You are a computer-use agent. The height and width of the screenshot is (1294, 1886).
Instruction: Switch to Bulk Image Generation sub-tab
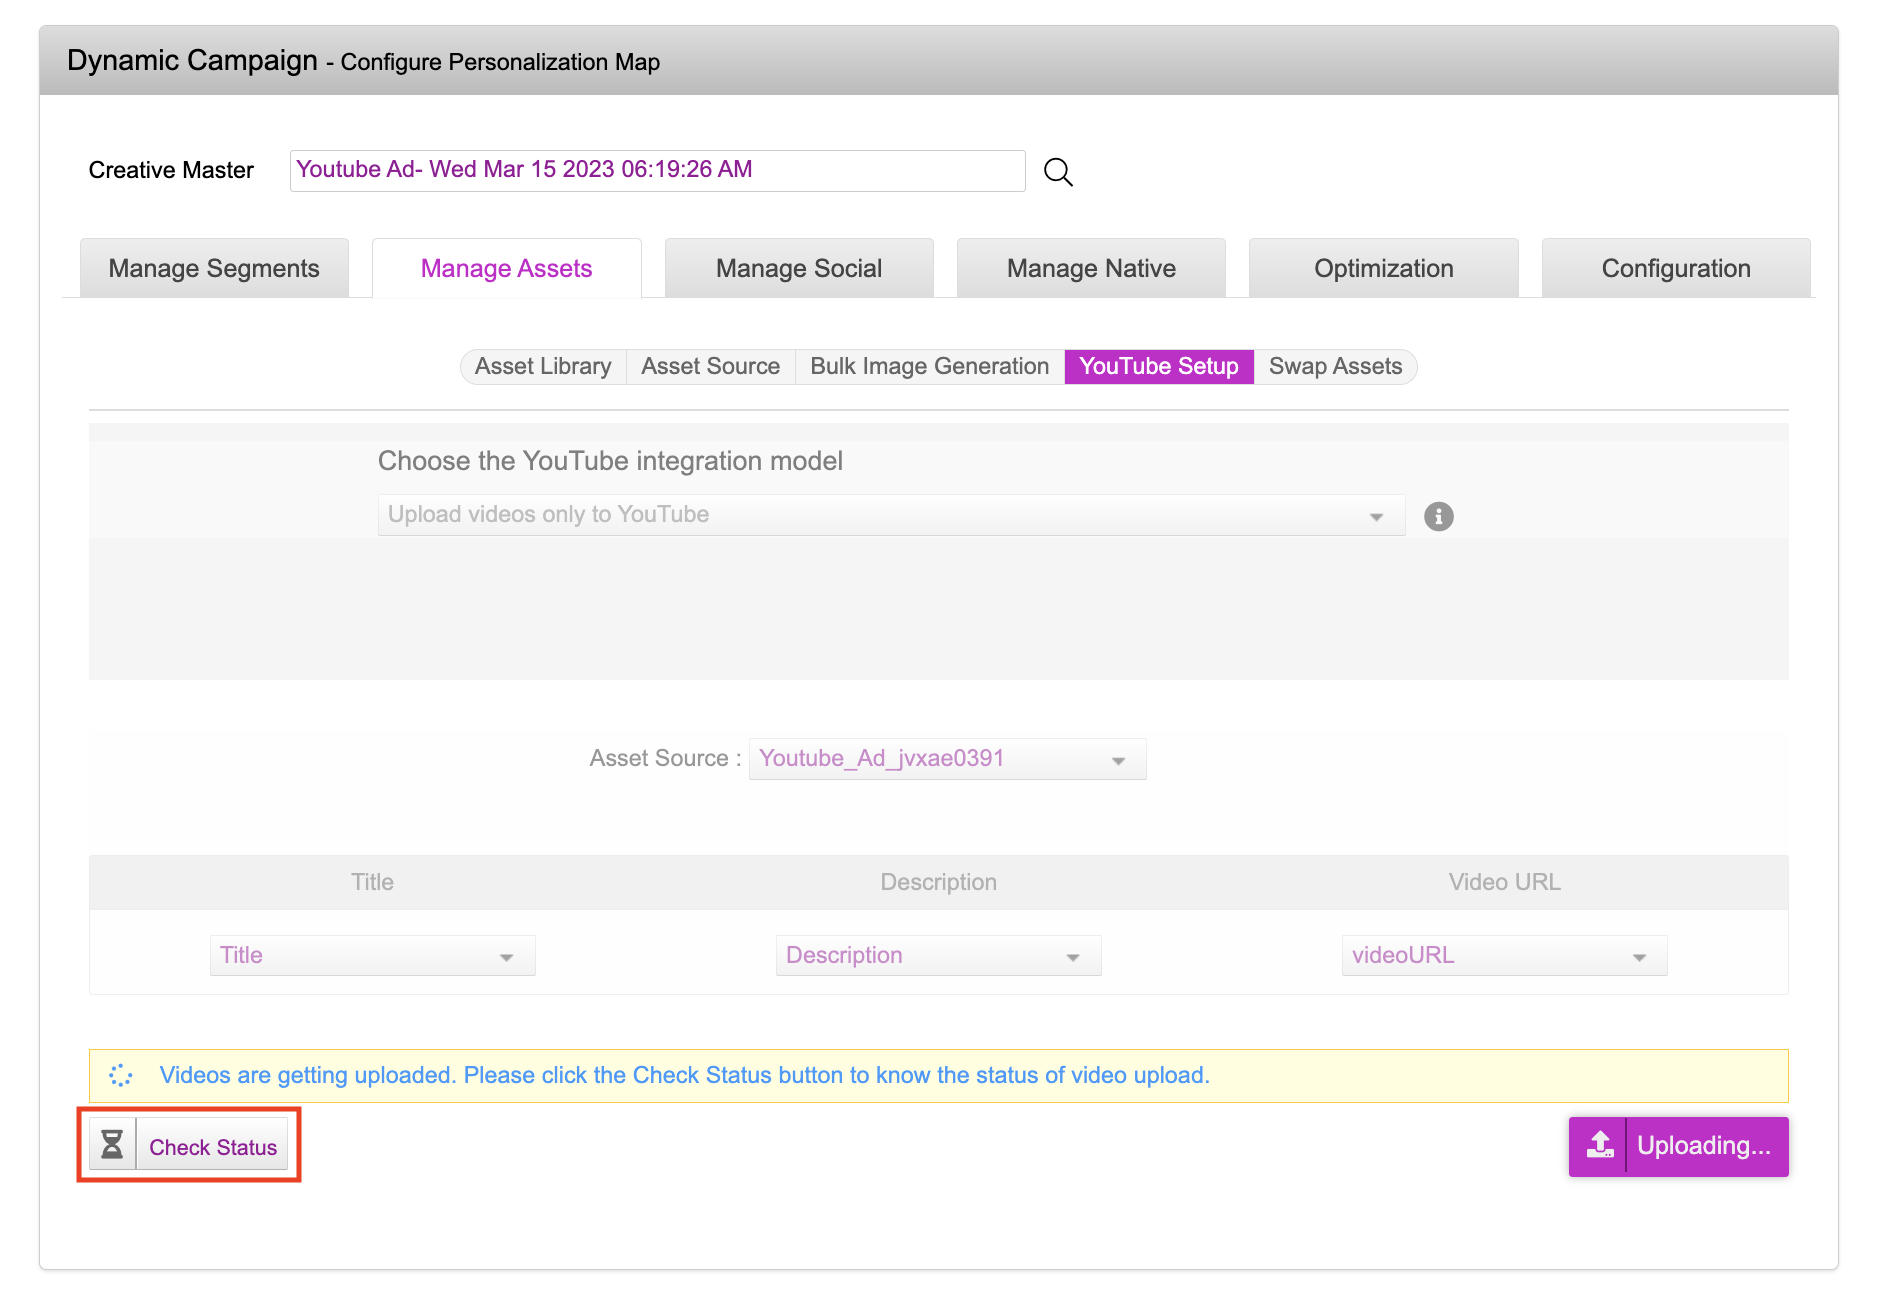coord(929,367)
